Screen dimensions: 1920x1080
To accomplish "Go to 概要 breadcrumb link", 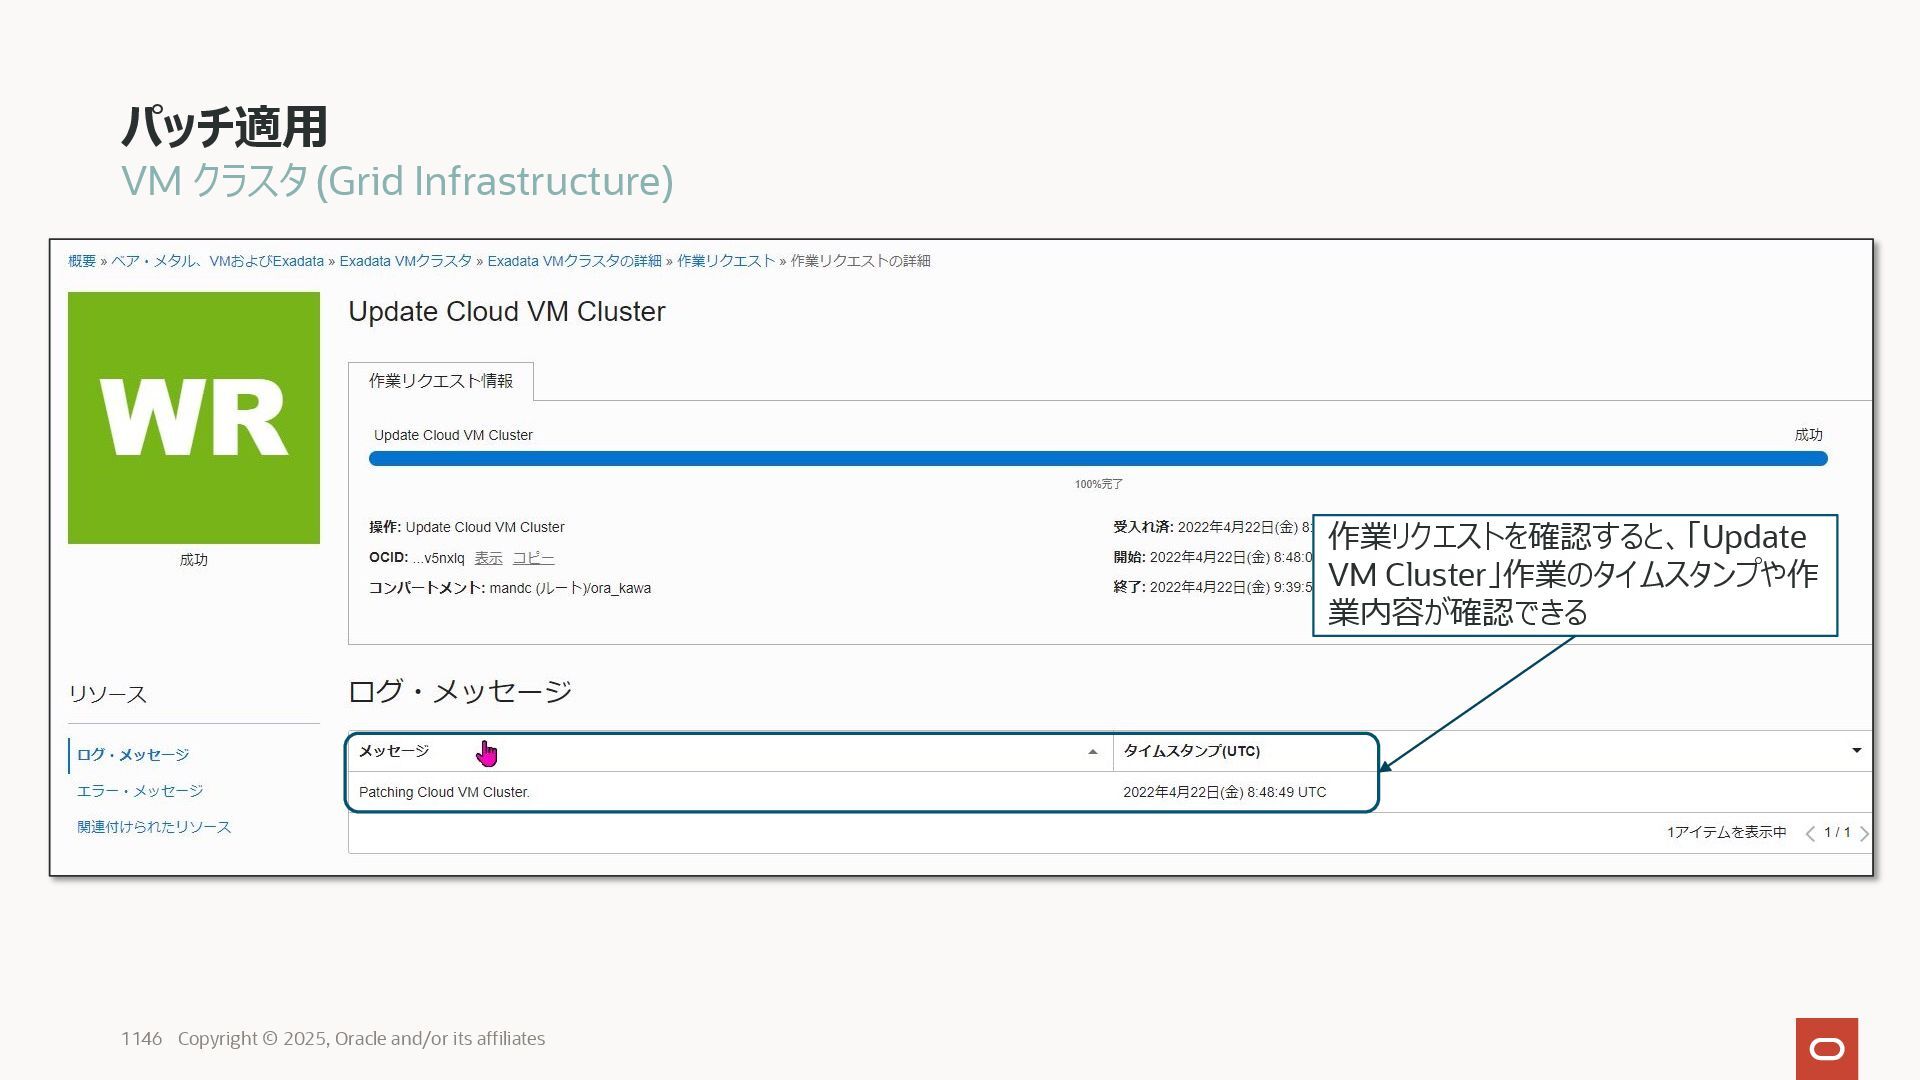I will [x=82, y=261].
